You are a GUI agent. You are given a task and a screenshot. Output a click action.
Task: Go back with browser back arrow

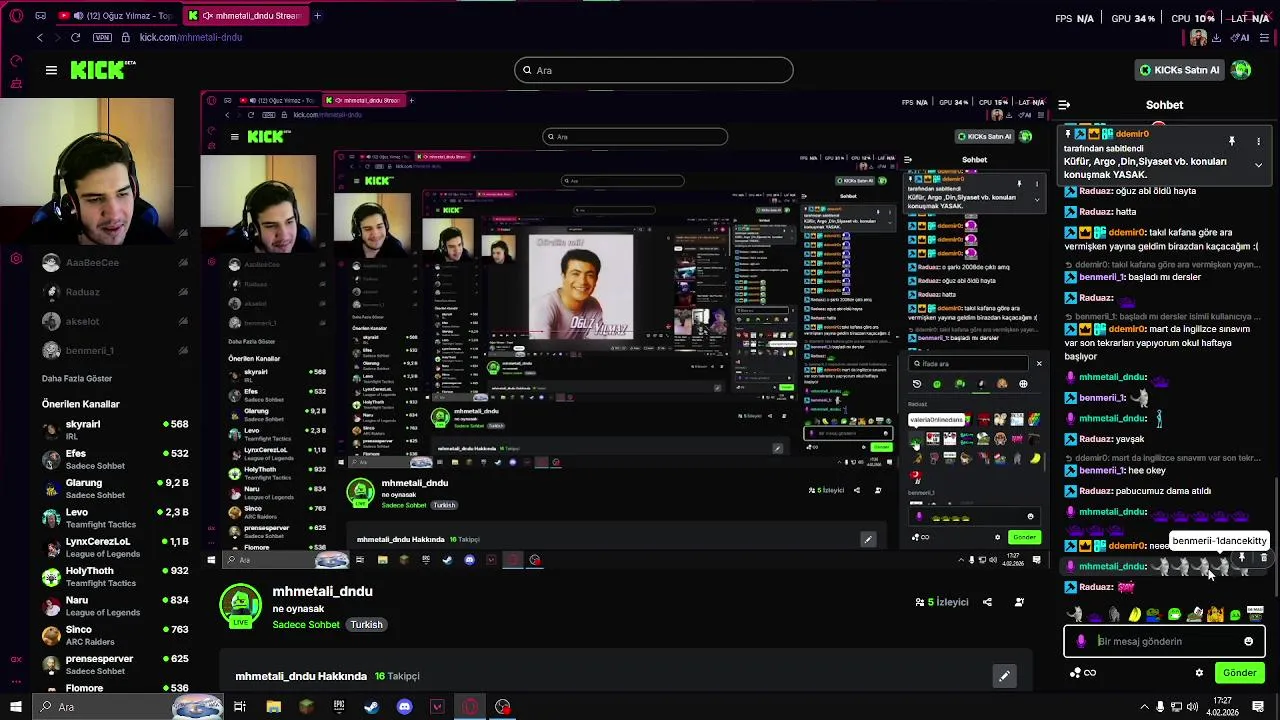[x=40, y=37]
